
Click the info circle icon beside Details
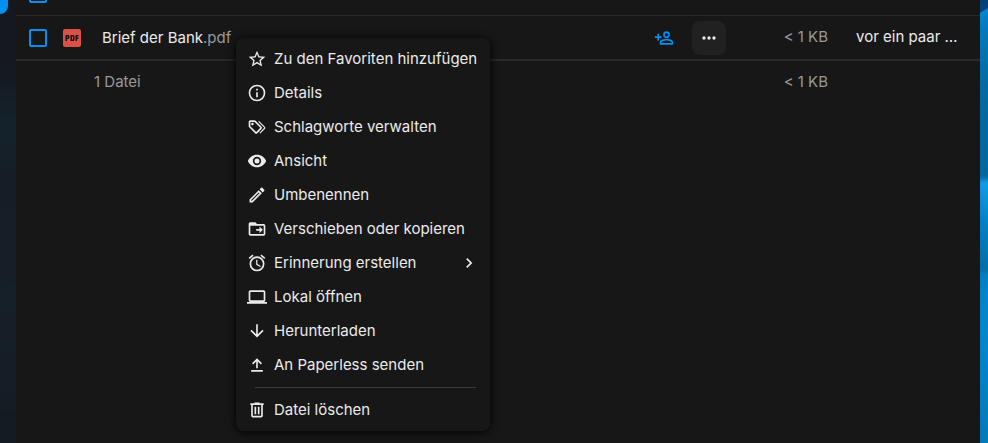[256, 93]
